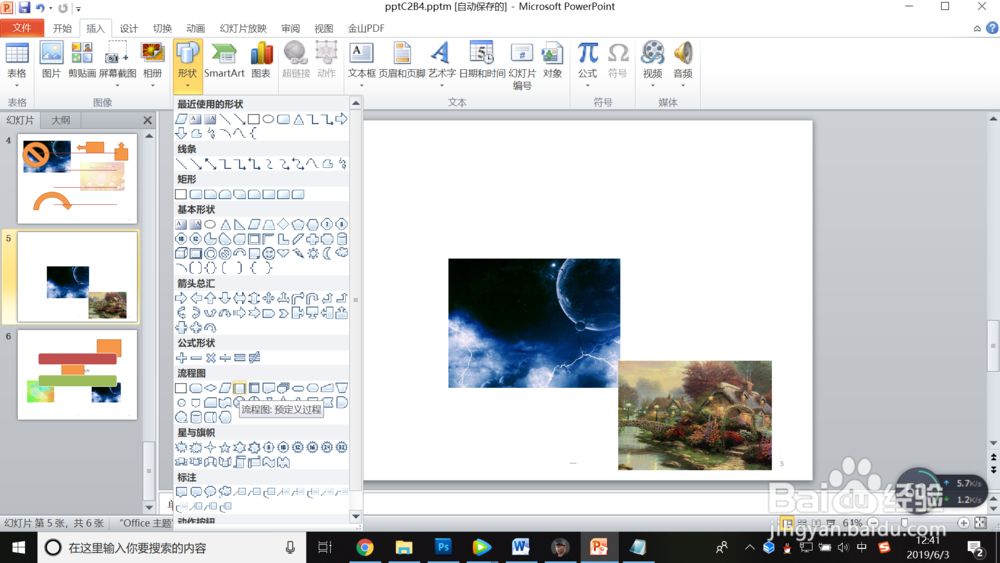Undo the last action
This screenshot has width=1000, height=563.
40,8
